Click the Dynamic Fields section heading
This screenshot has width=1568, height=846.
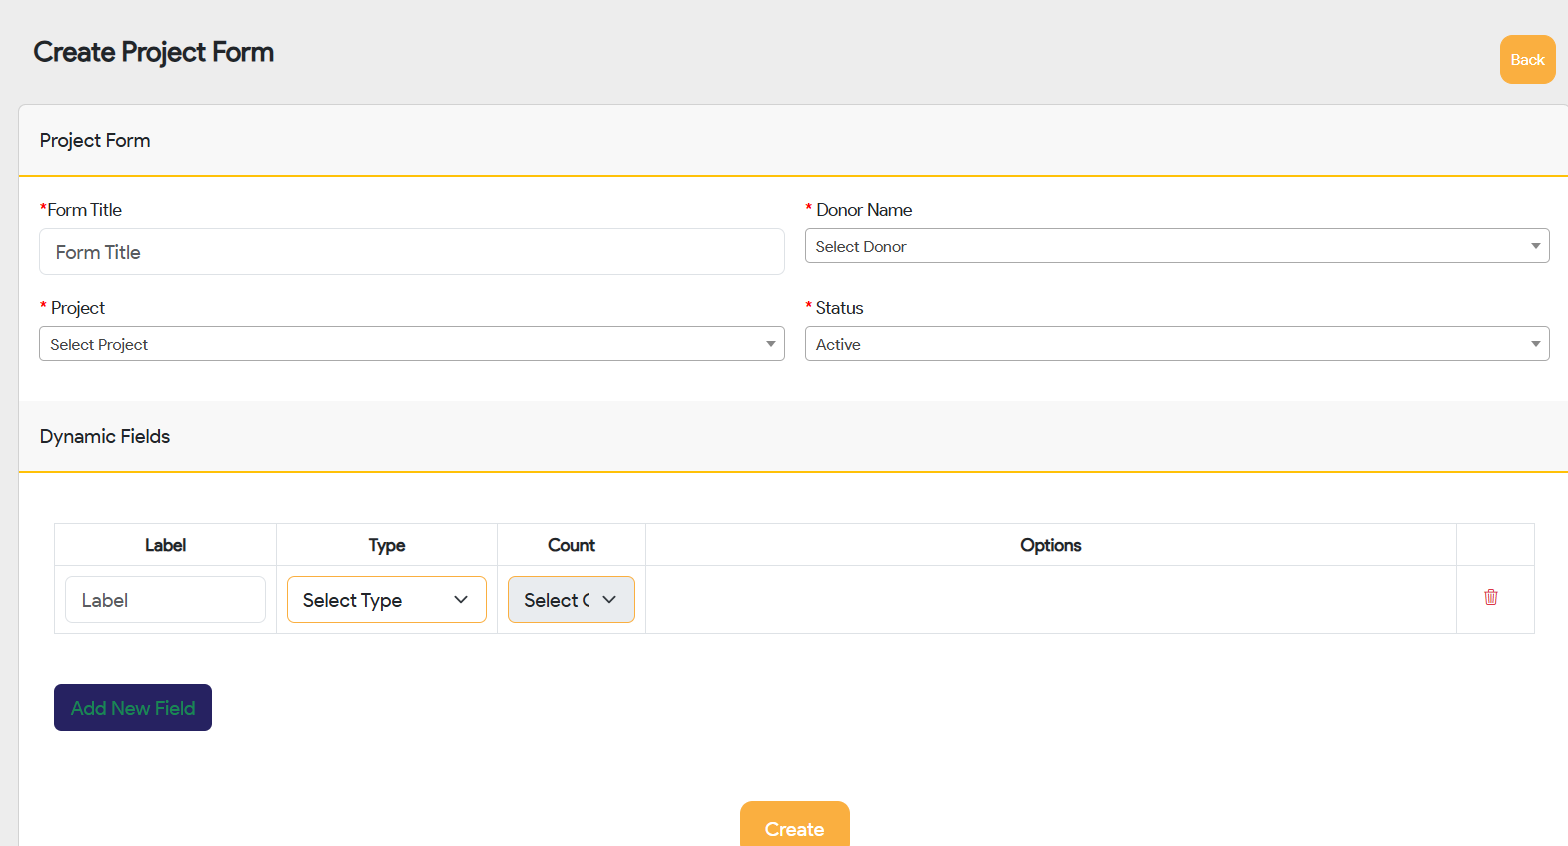point(105,436)
